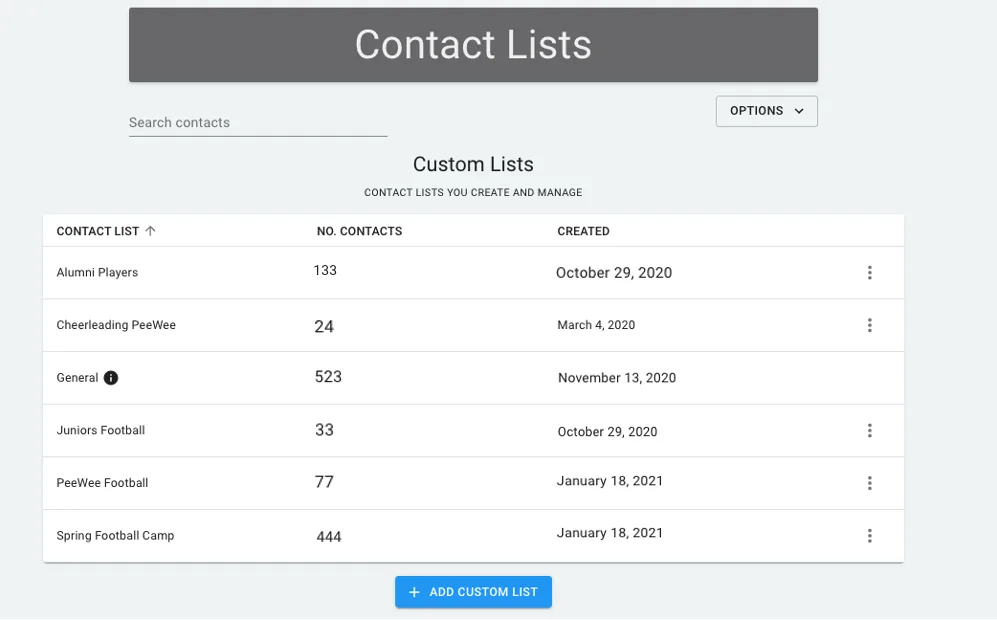Sort by the No. Contacts column header

click(359, 231)
